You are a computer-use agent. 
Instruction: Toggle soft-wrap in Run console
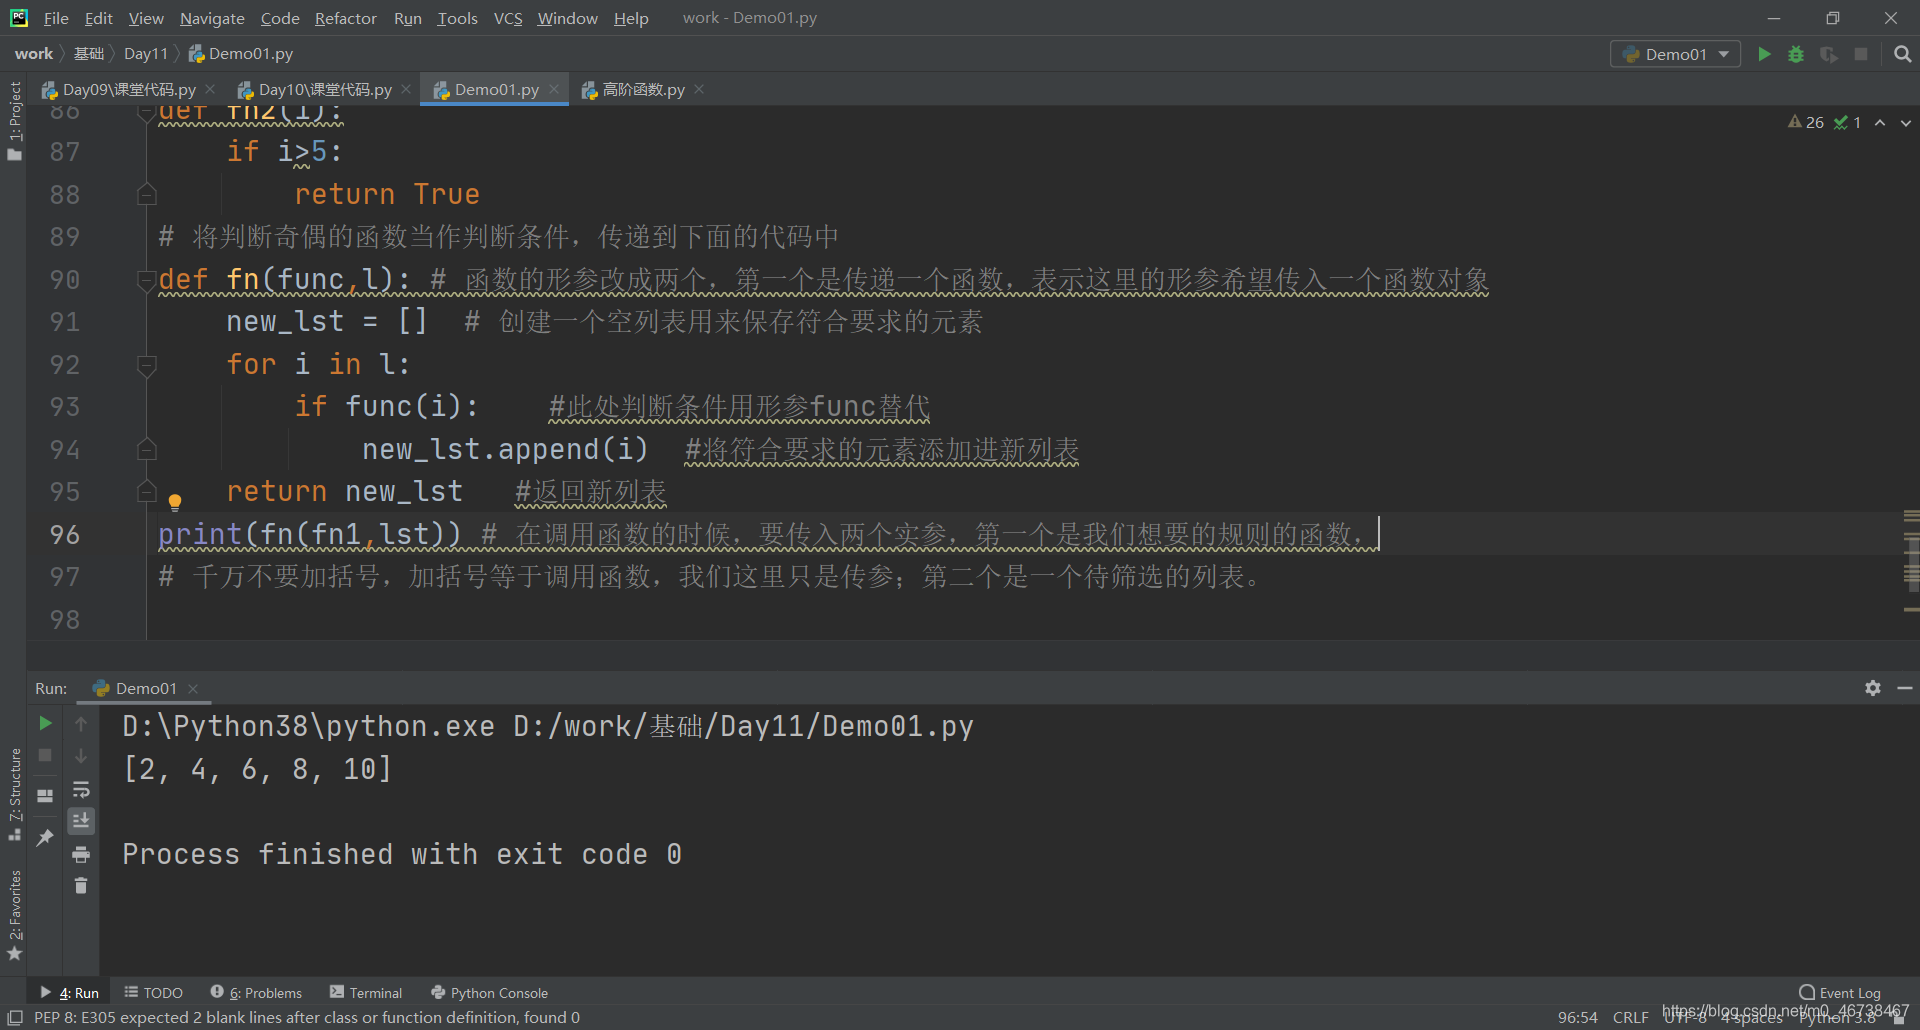81,789
